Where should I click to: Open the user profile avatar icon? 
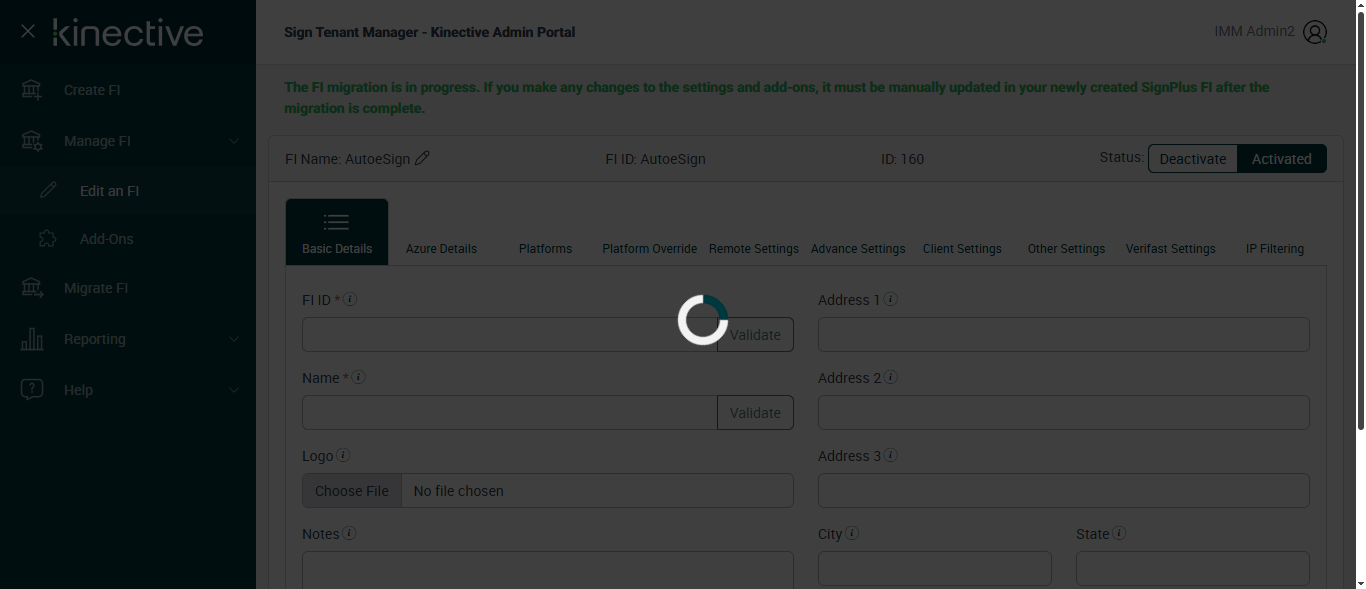click(1315, 32)
